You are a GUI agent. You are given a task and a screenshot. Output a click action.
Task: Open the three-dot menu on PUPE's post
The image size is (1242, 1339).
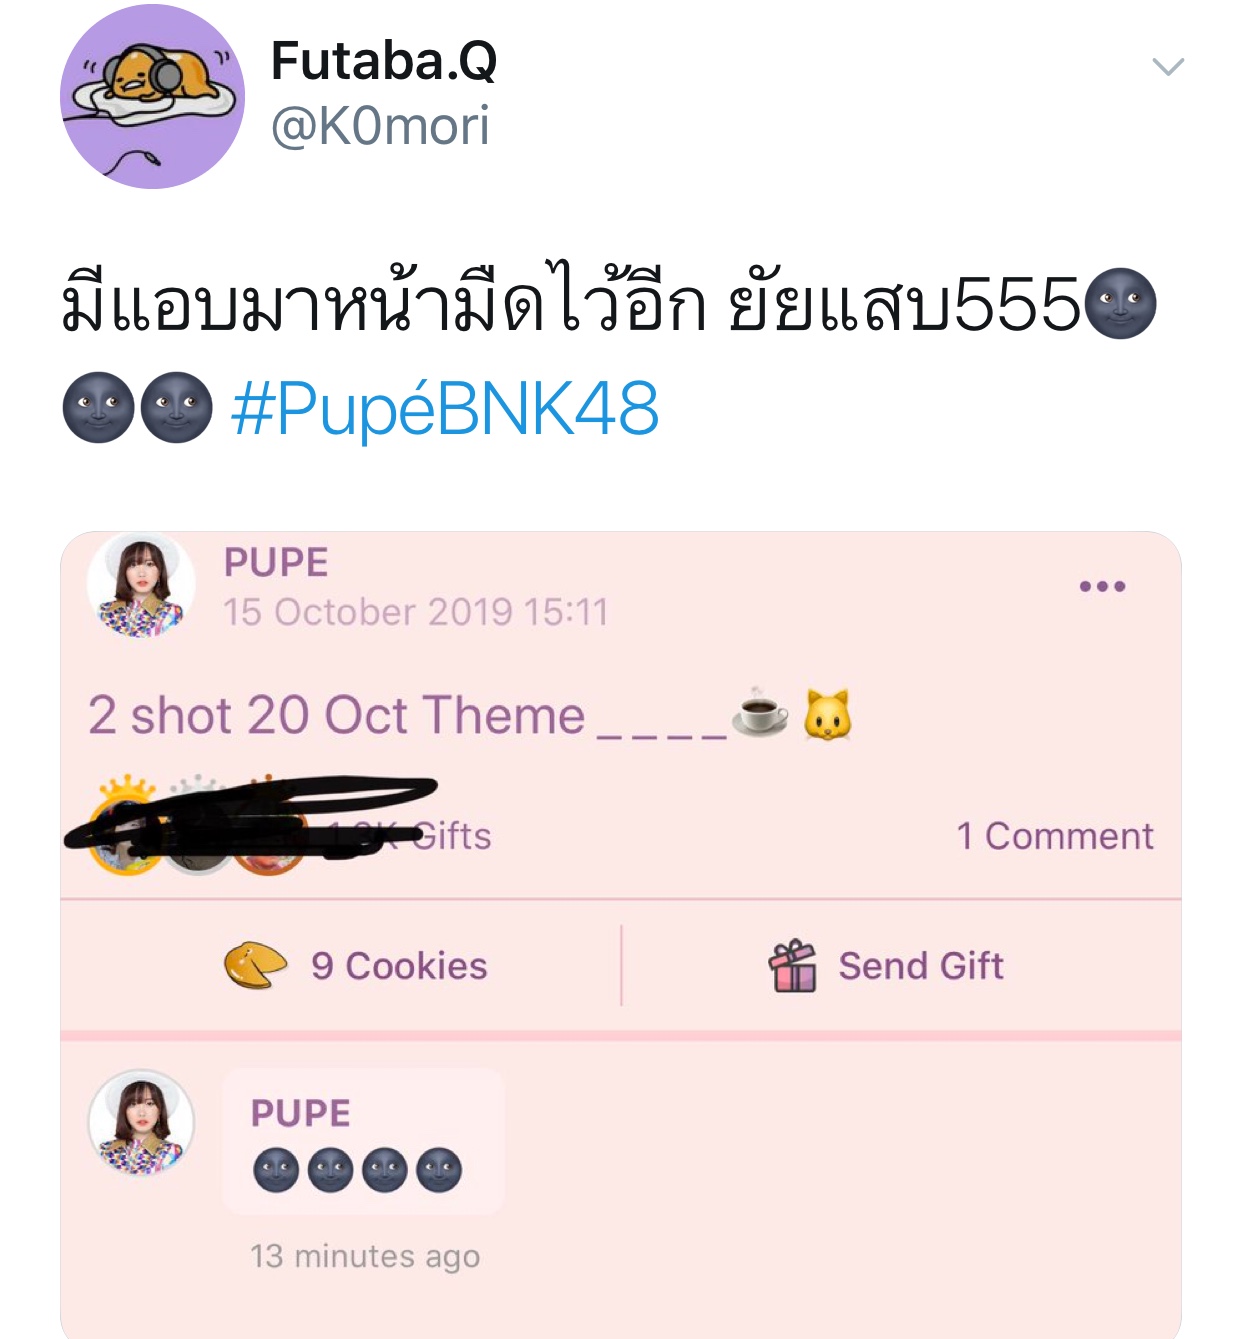(1102, 586)
